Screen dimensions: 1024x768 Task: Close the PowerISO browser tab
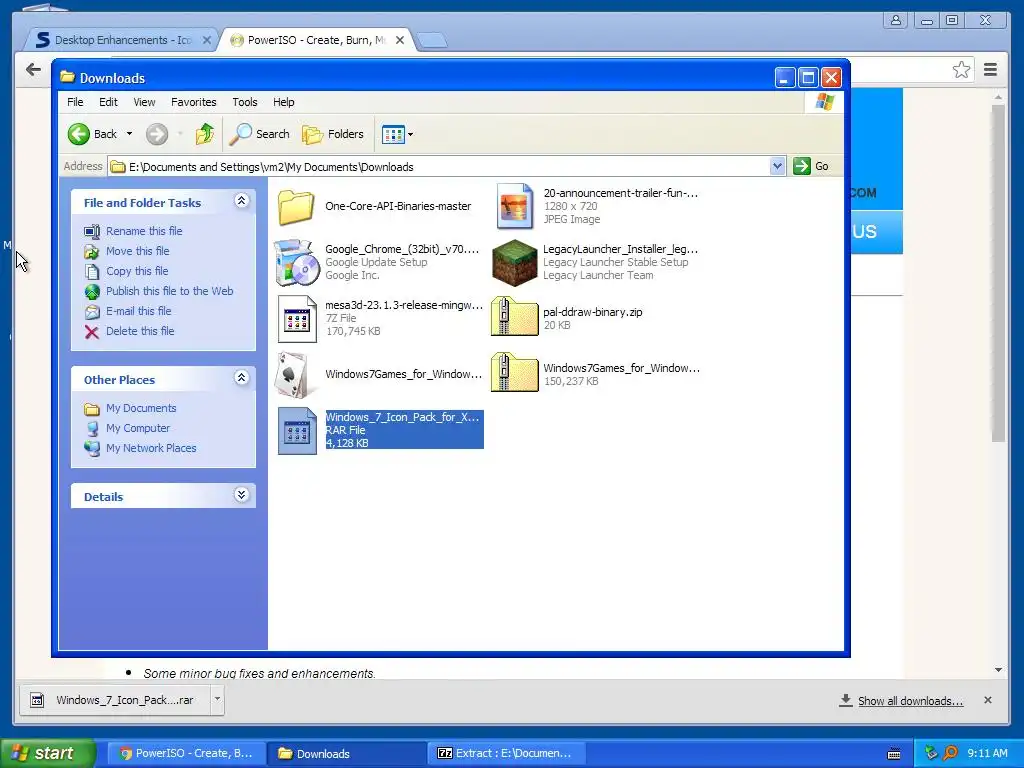(400, 40)
